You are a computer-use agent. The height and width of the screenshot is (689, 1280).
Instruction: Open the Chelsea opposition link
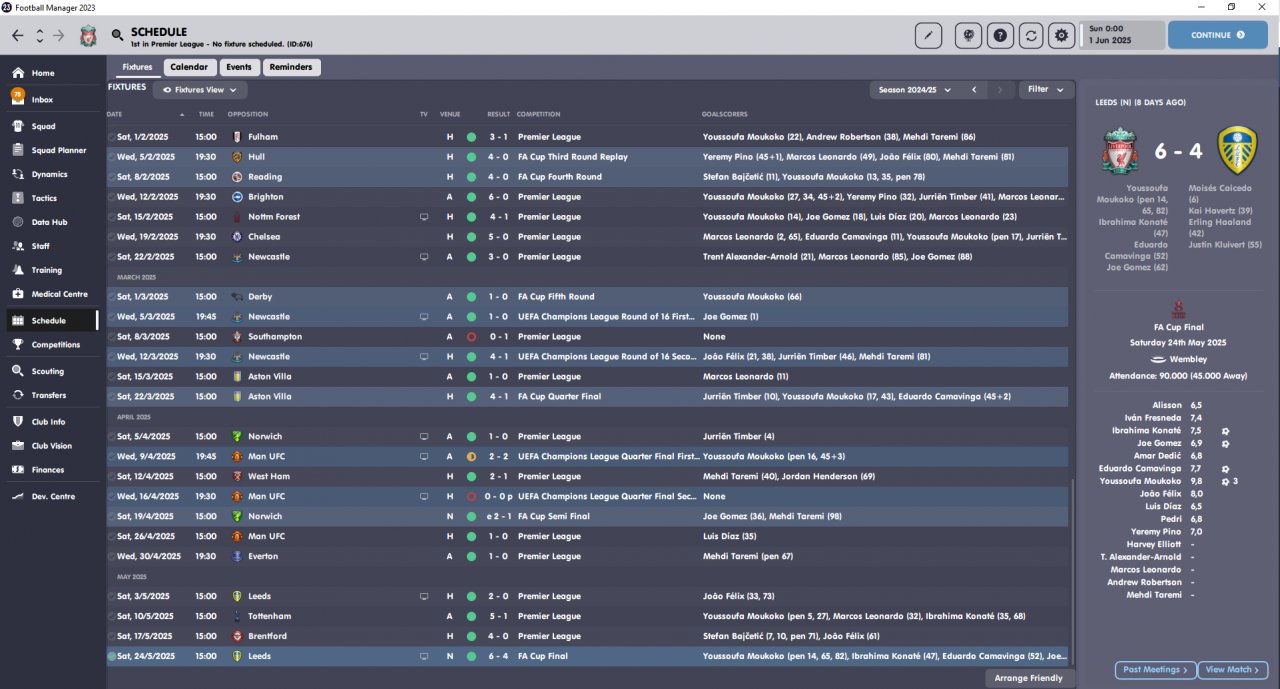(x=265, y=237)
